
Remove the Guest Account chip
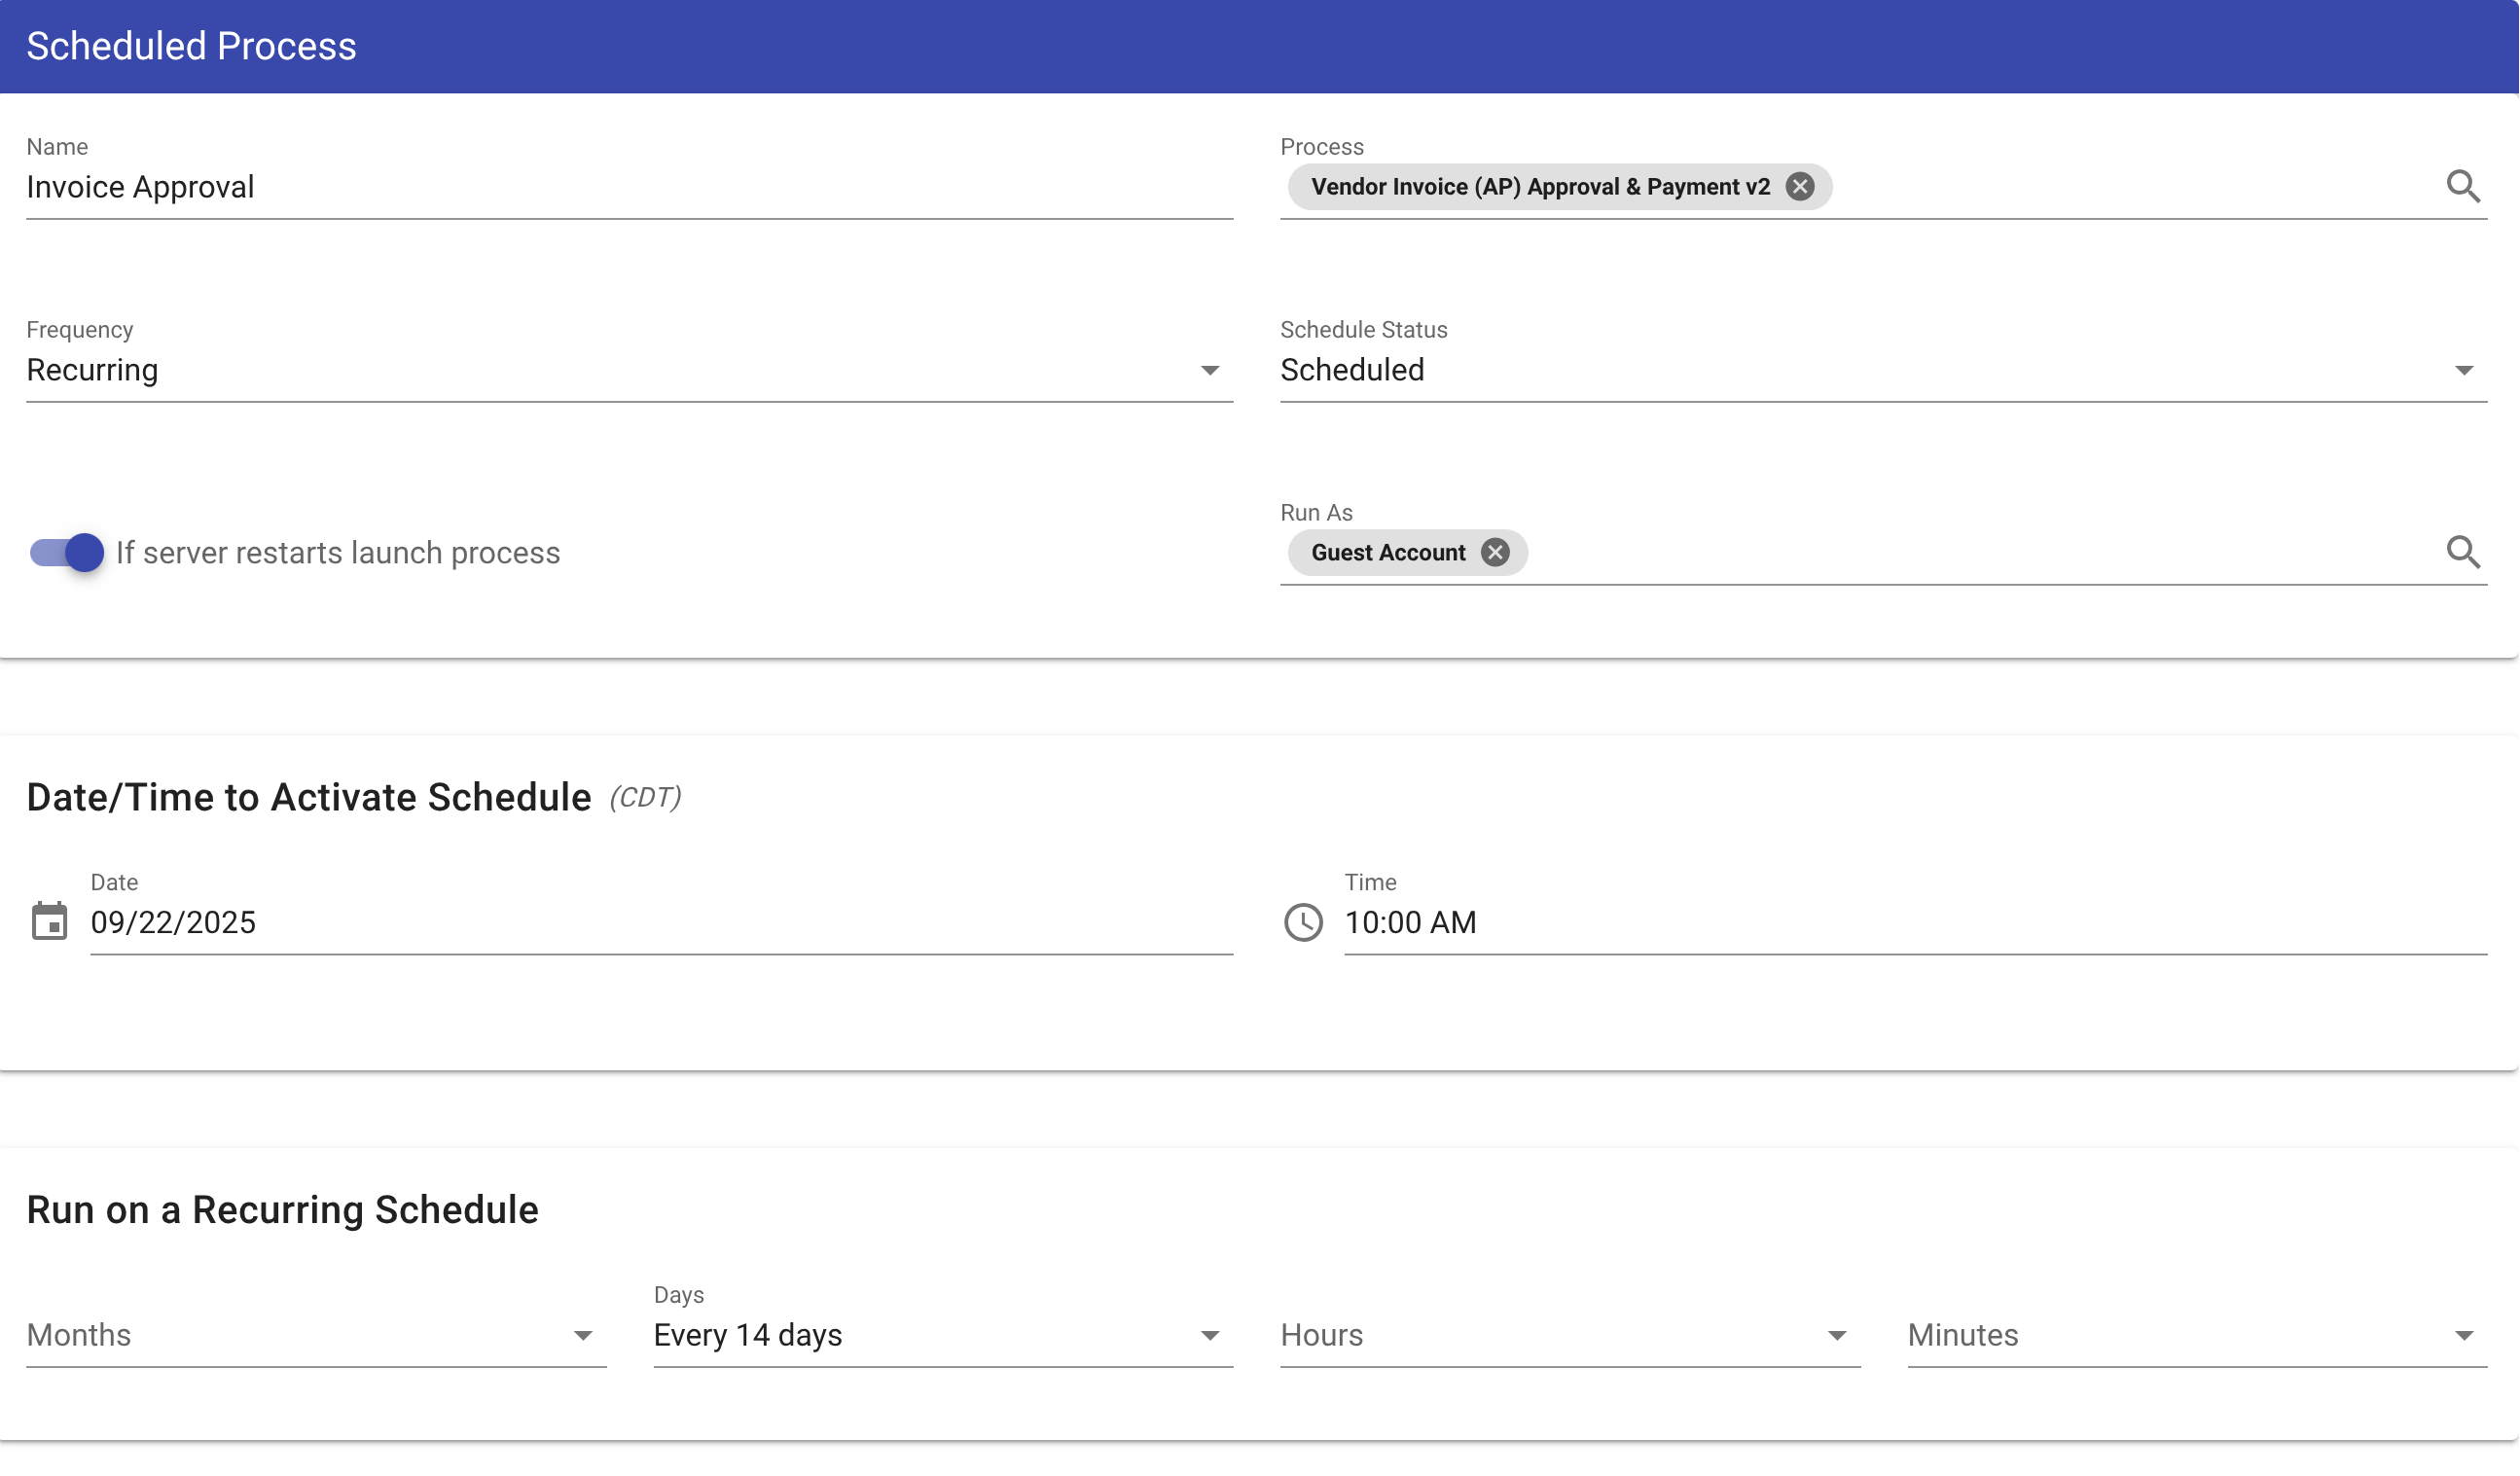[1495, 552]
